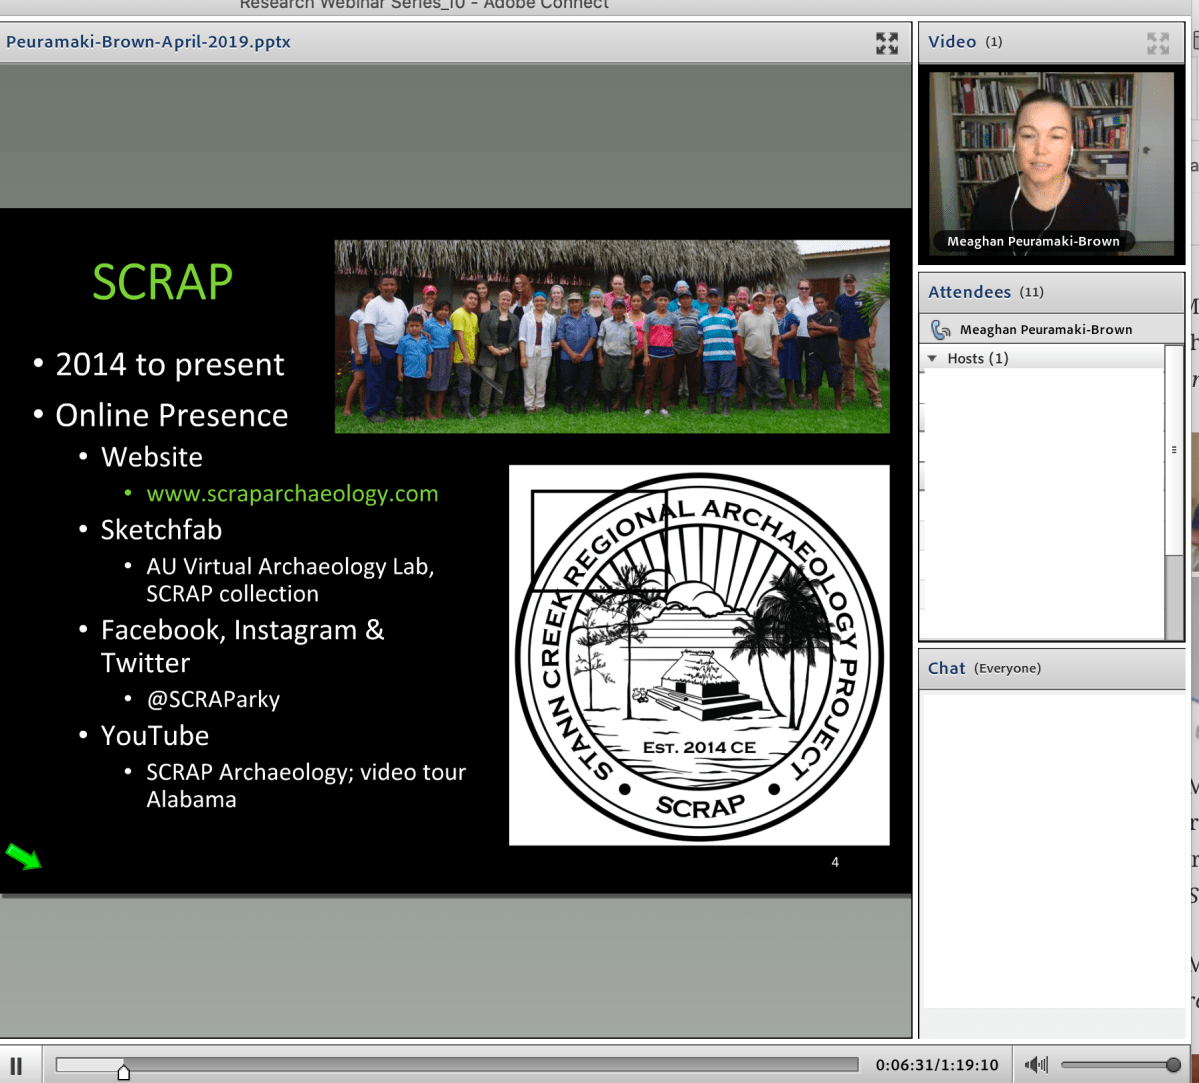Open the www.scraparchaeology.com link
The height and width of the screenshot is (1083, 1199).
pyautogui.click(x=292, y=494)
